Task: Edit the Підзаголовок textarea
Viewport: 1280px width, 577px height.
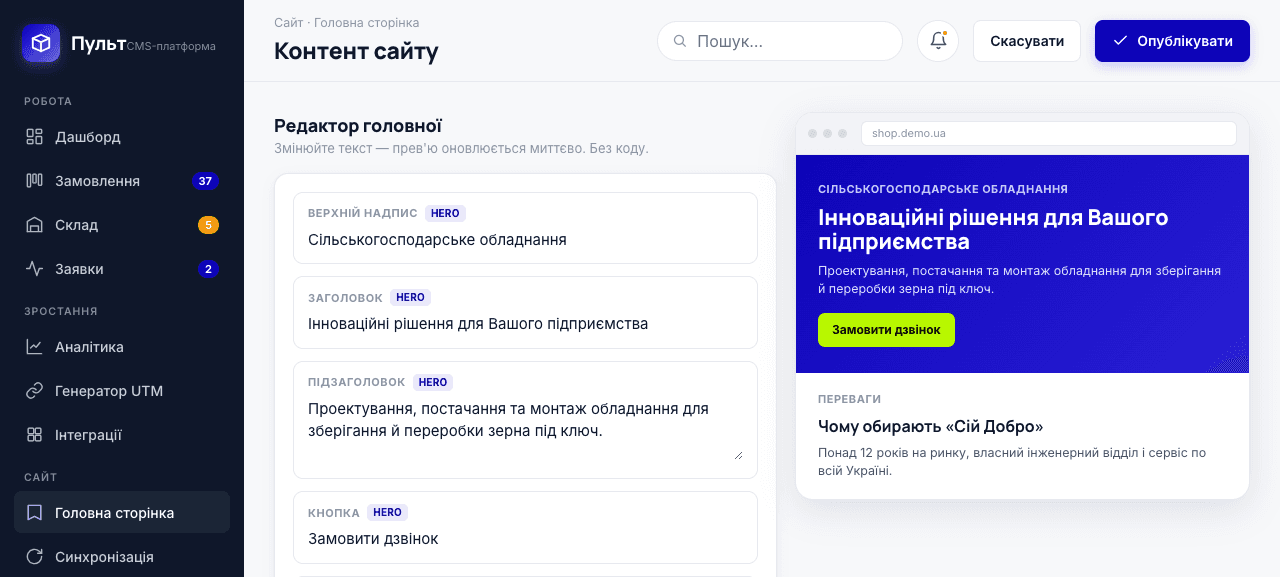Action: [525, 430]
